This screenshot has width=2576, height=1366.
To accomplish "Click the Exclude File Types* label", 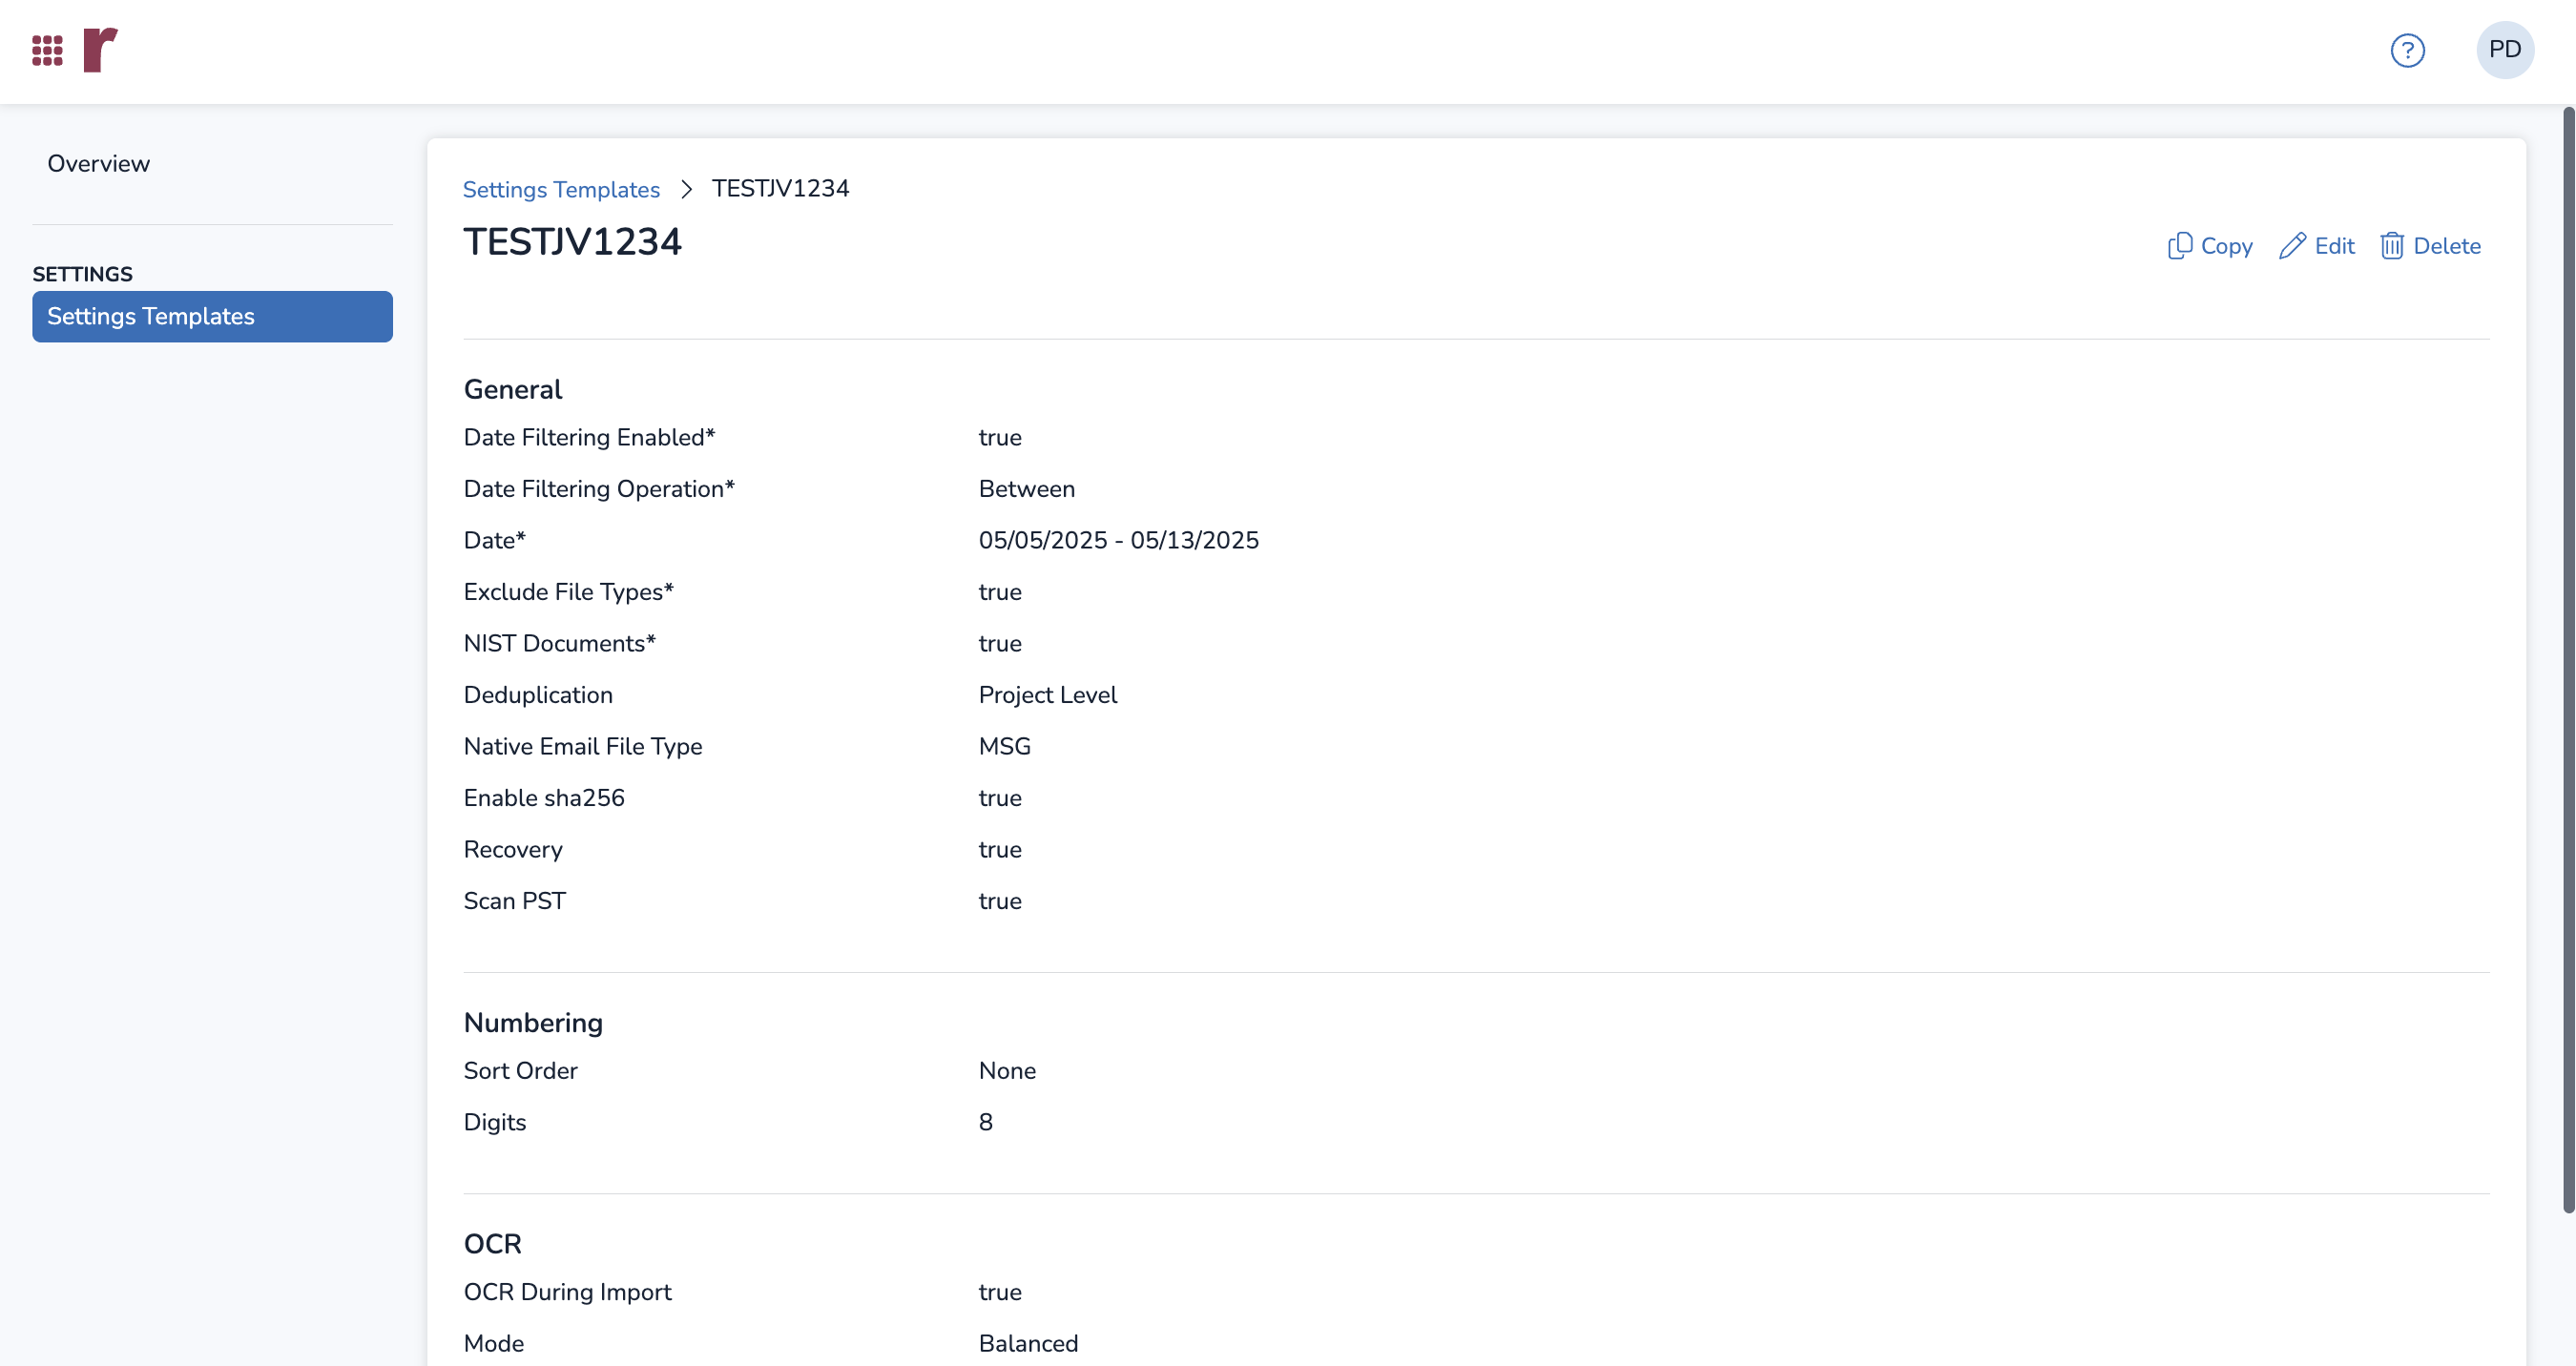I will [568, 593].
